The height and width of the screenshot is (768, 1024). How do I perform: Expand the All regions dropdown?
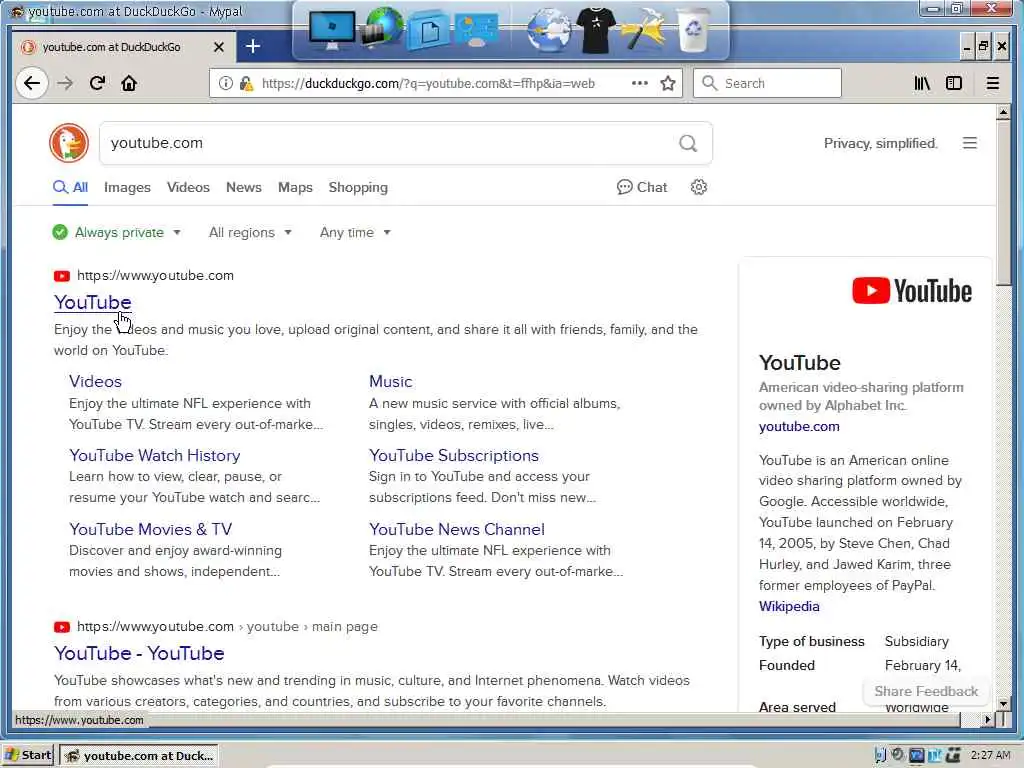click(x=250, y=232)
